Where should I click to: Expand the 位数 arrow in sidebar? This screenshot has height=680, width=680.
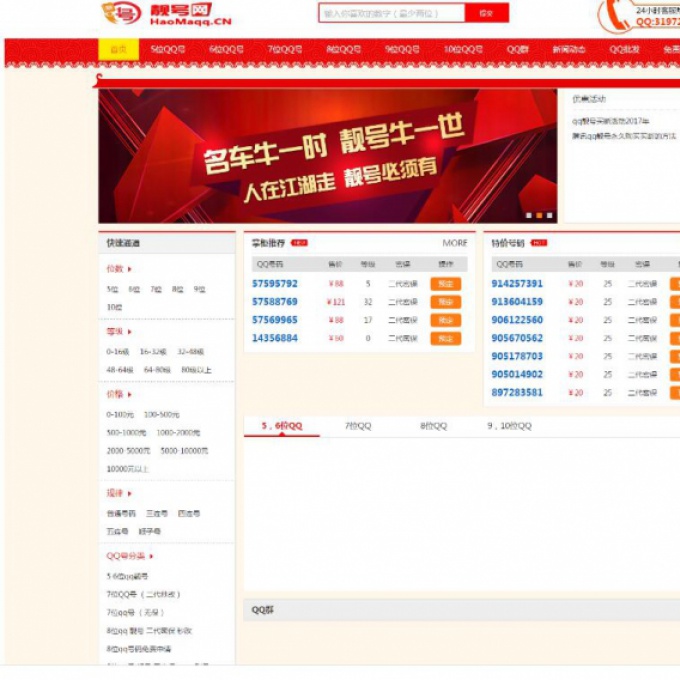129,269
